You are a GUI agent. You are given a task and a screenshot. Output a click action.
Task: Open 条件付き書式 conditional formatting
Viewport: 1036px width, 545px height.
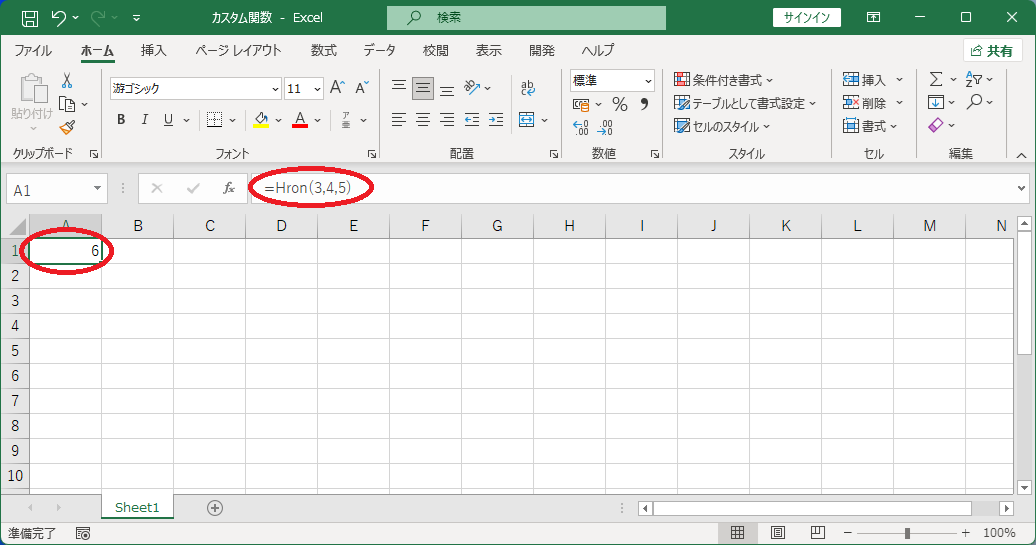(723, 80)
